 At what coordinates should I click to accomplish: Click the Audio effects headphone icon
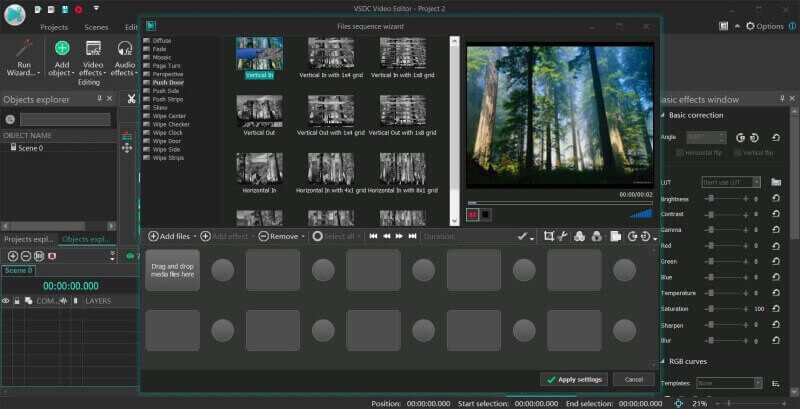click(126, 48)
